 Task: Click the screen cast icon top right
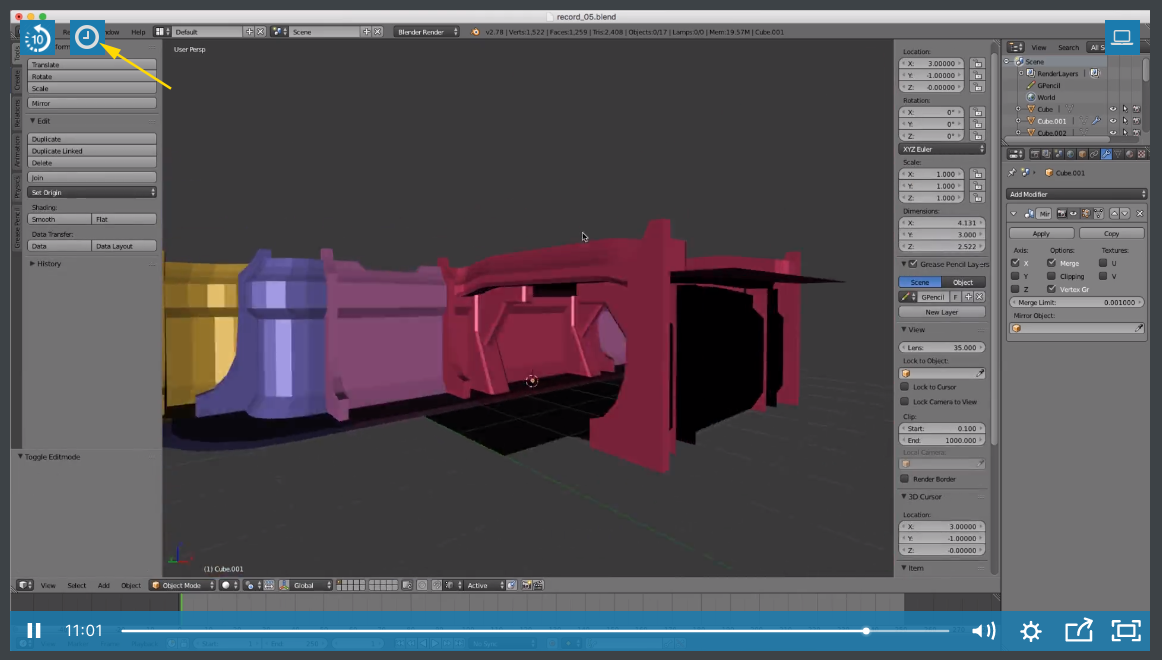[x=1122, y=38]
